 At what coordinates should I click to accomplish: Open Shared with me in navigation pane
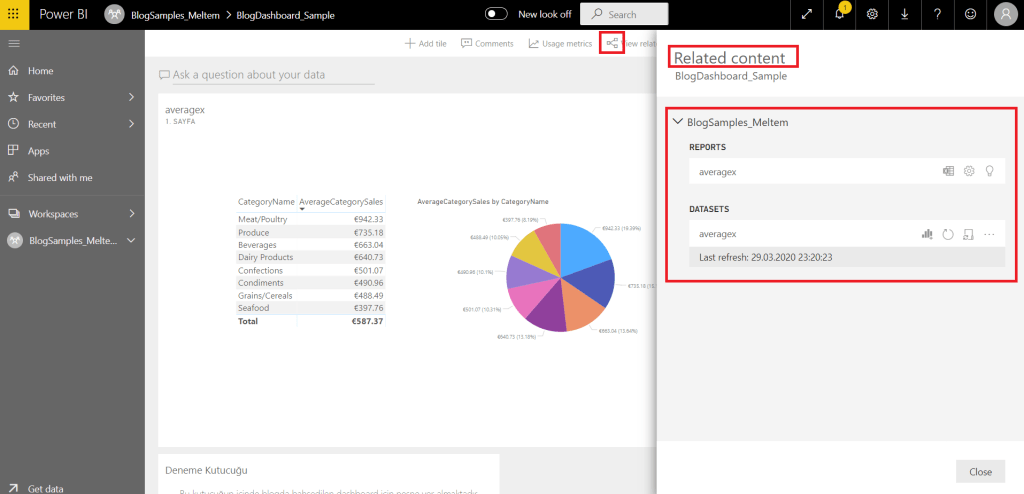(x=60, y=177)
